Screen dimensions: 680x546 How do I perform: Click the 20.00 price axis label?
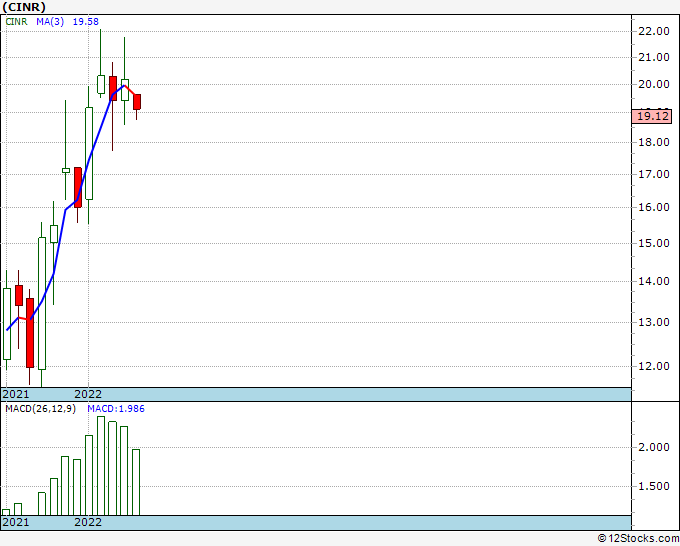(x=654, y=84)
